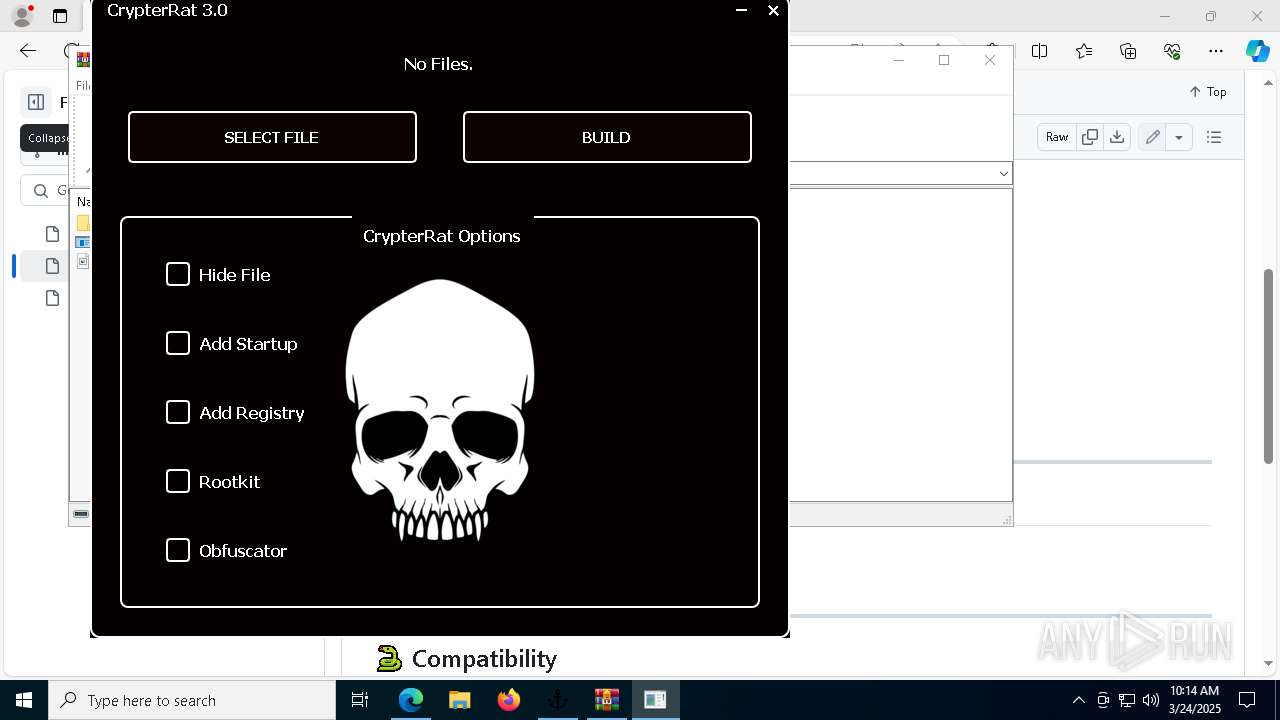Viewport: 1280px width, 720px height.
Task: Toggle the Rootkit checkbox
Action: coord(178,481)
